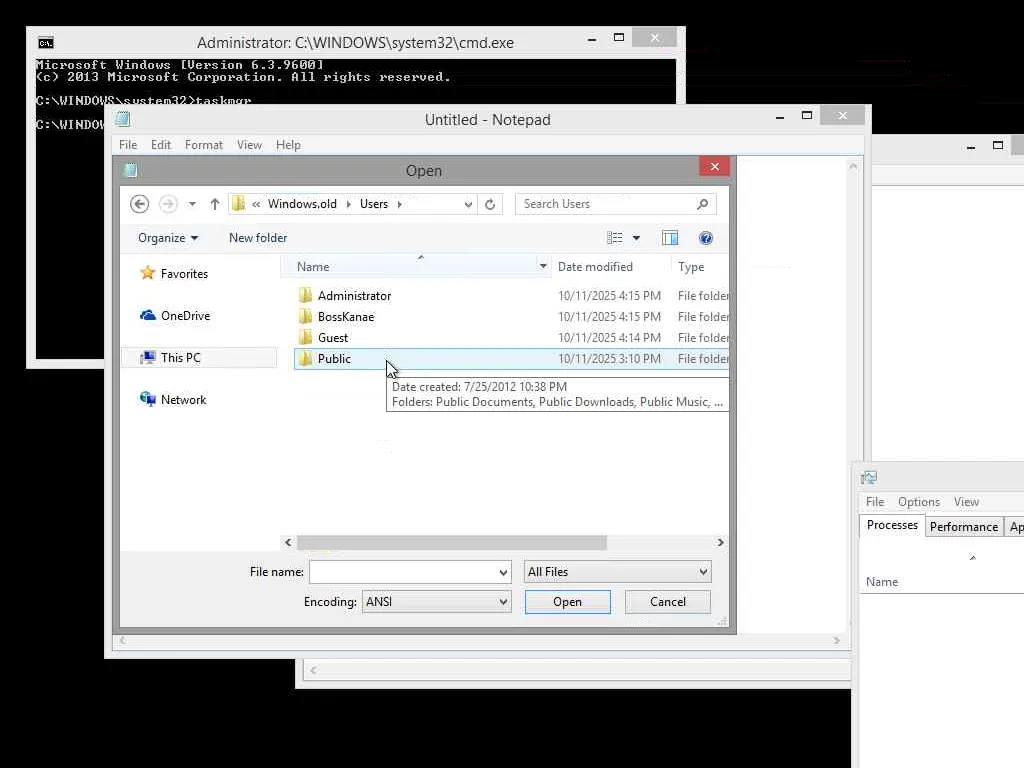Select the BossKanae folder
Screen dimensions: 1024x768
pyautogui.click(x=346, y=317)
